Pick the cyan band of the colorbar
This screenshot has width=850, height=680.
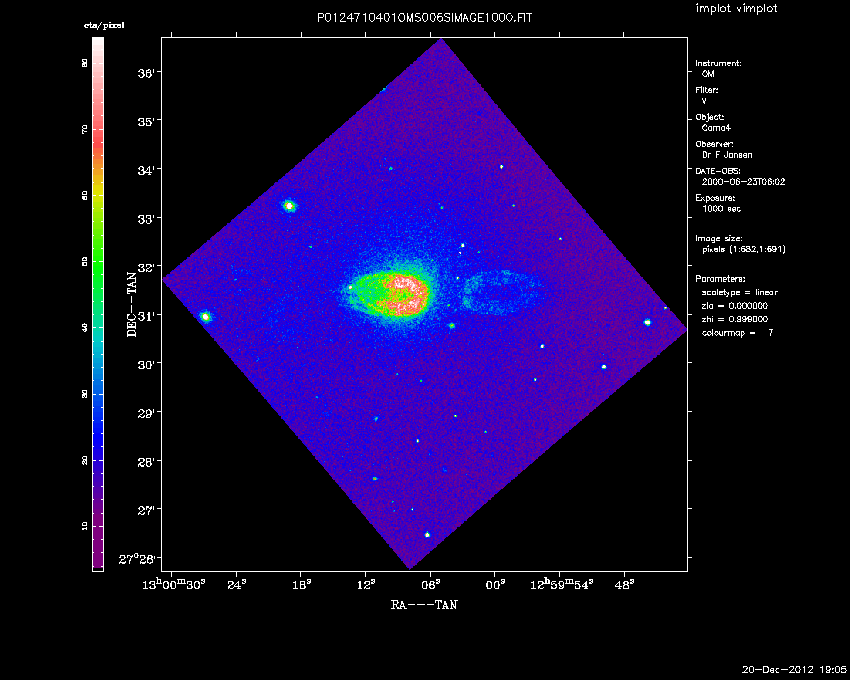point(98,336)
